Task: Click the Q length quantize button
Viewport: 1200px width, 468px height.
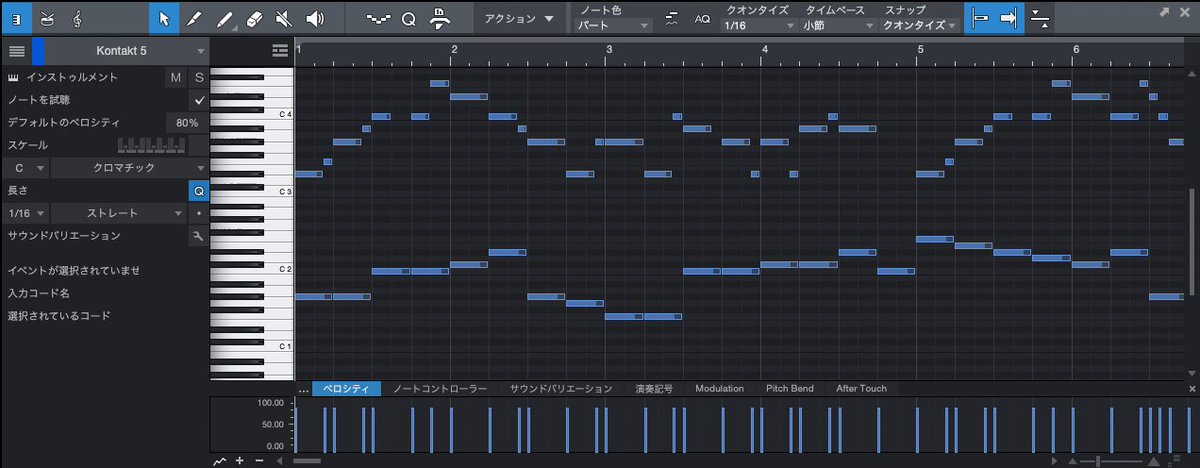Action: click(198, 190)
